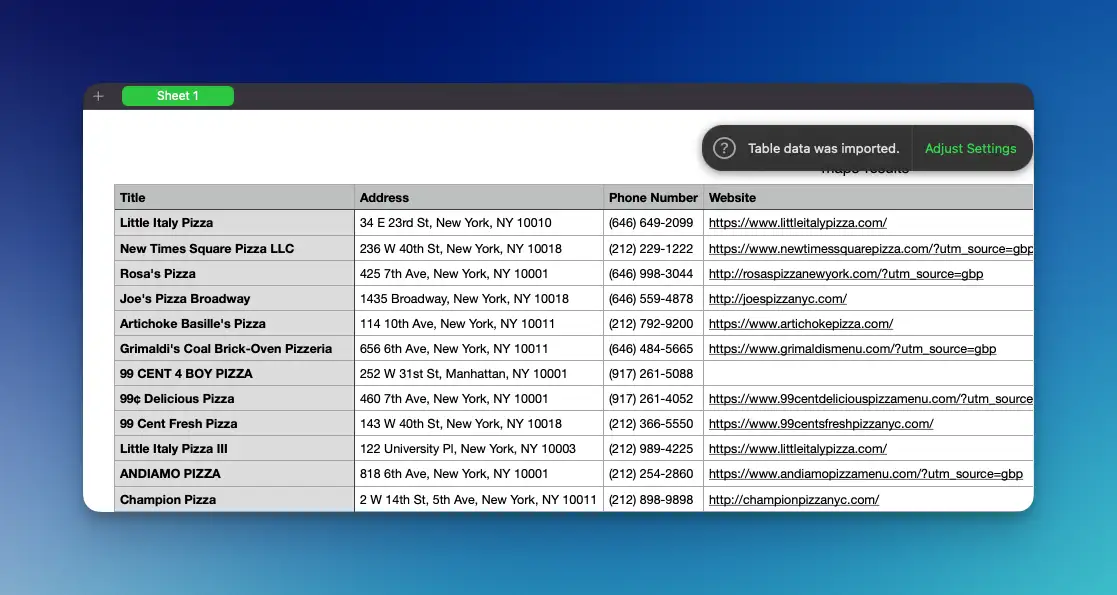
Task: Select the 'Artichoke Basille's Pizza' cell
Action: [234, 324]
